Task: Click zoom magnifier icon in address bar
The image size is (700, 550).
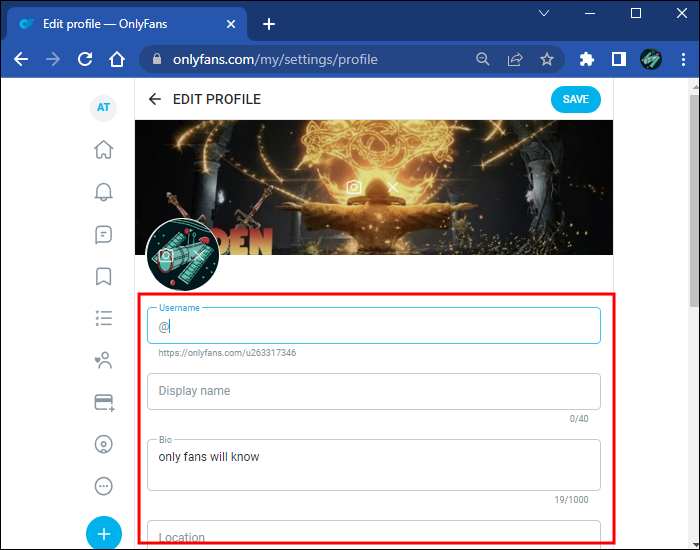Action: click(483, 59)
